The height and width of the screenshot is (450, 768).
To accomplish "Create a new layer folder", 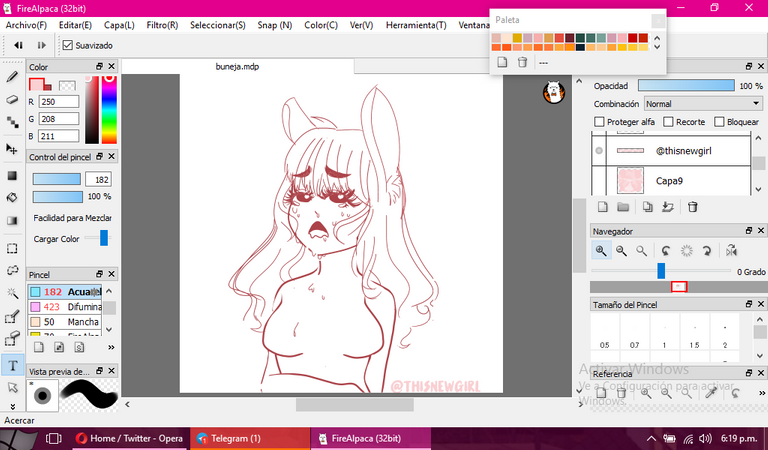I will tap(623, 207).
